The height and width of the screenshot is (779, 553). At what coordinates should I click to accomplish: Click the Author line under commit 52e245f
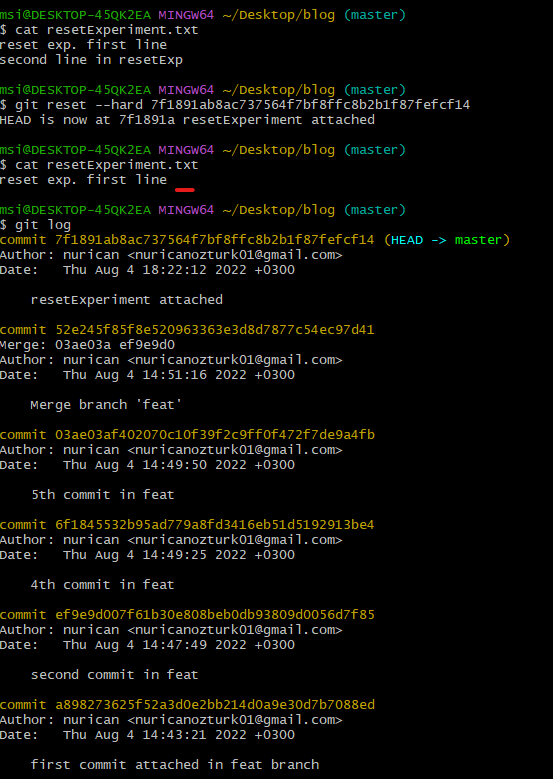pyautogui.click(x=171, y=360)
